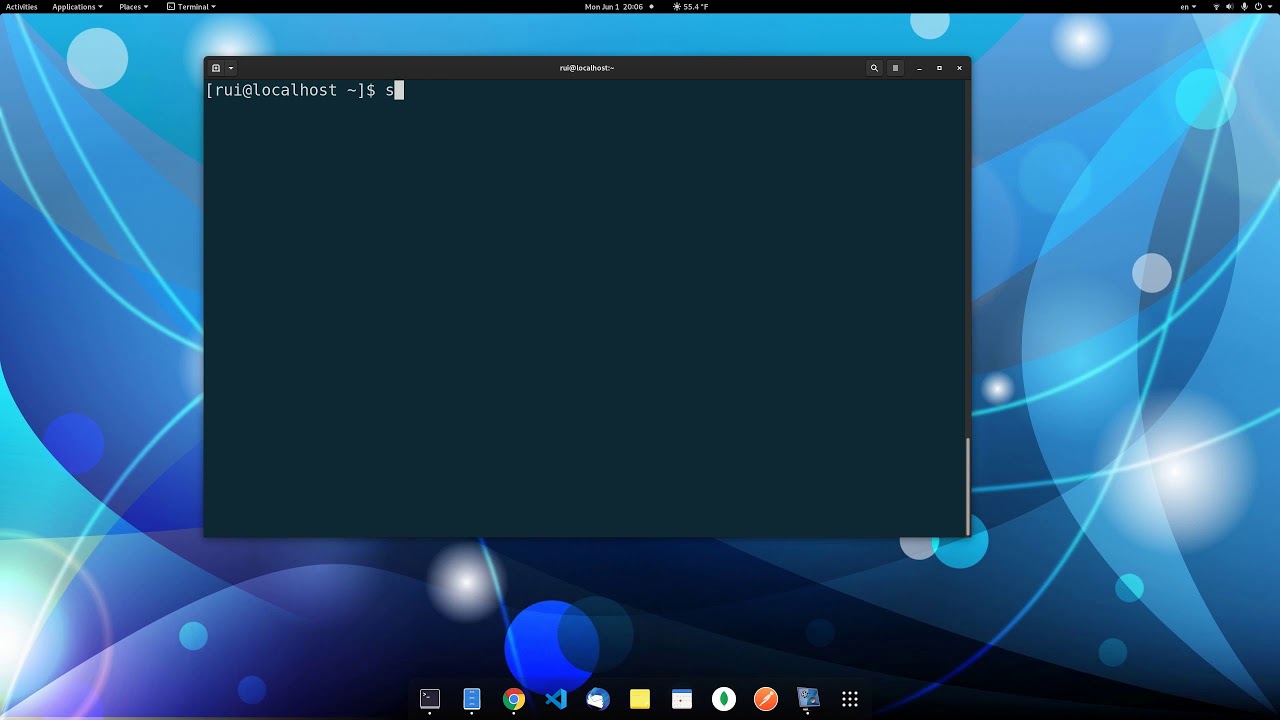The image size is (1280, 720).
Task: Click the terminal prompt line
Action: pyautogui.click(x=304, y=90)
